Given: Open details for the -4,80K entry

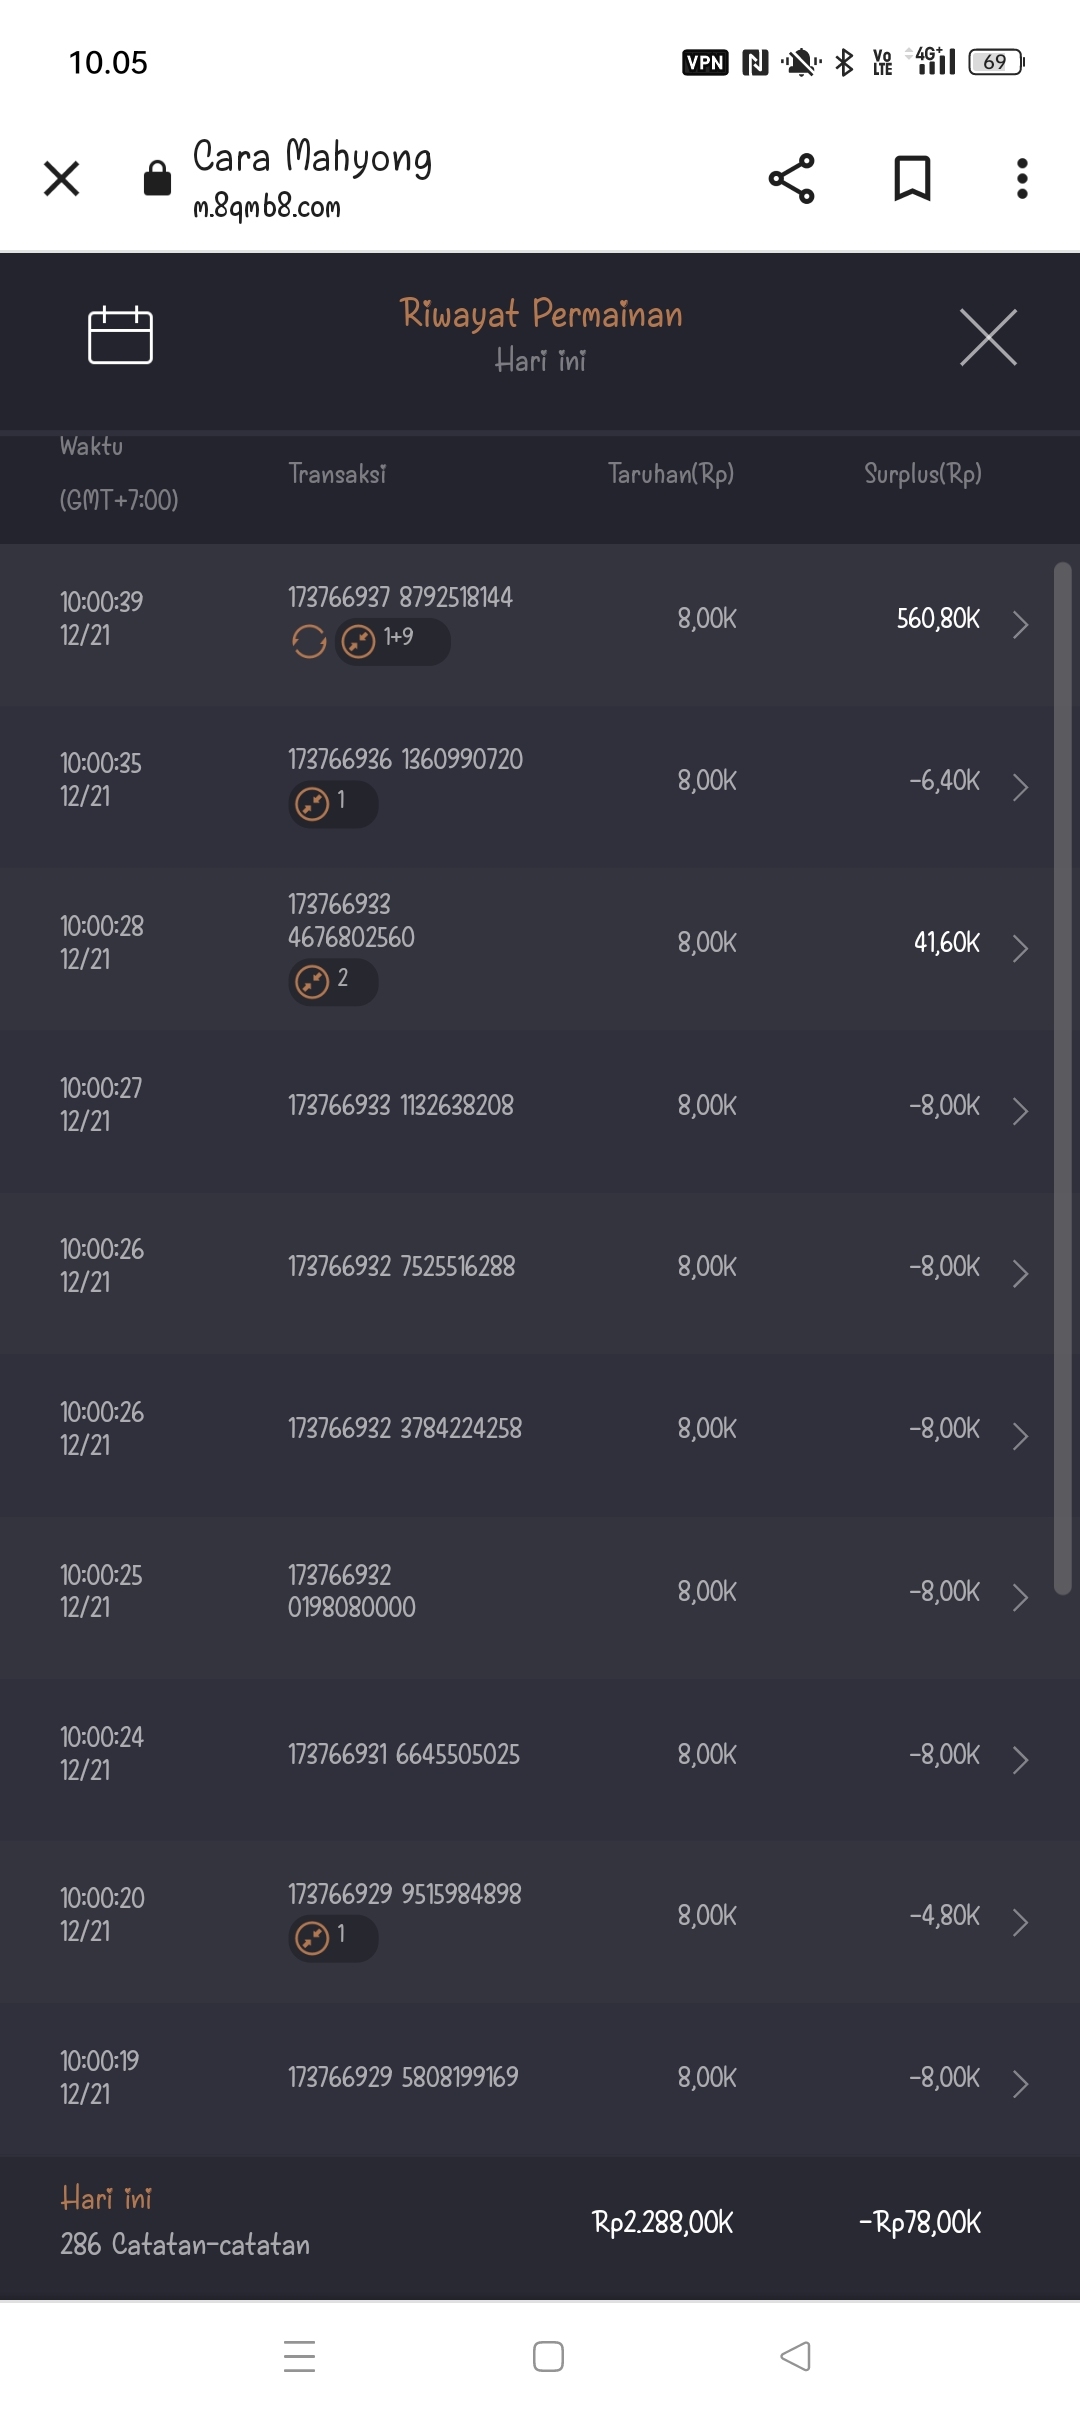Looking at the screenshot, I should coord(1019,1921).
